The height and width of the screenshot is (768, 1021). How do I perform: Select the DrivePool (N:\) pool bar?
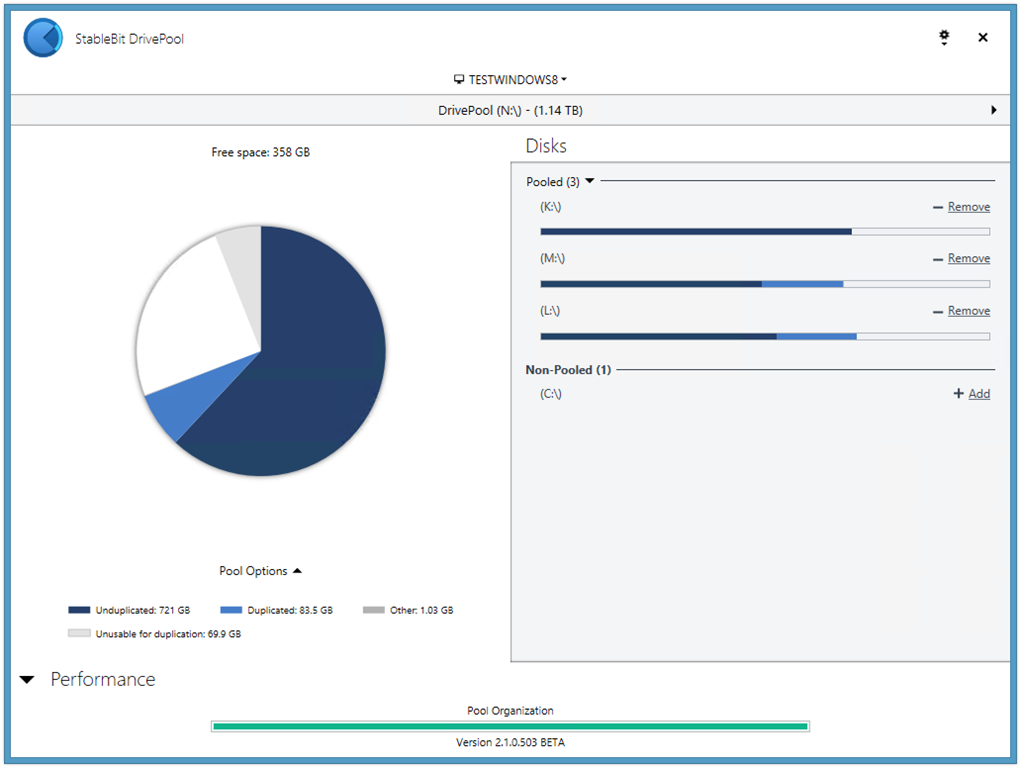tap(510, 110)
